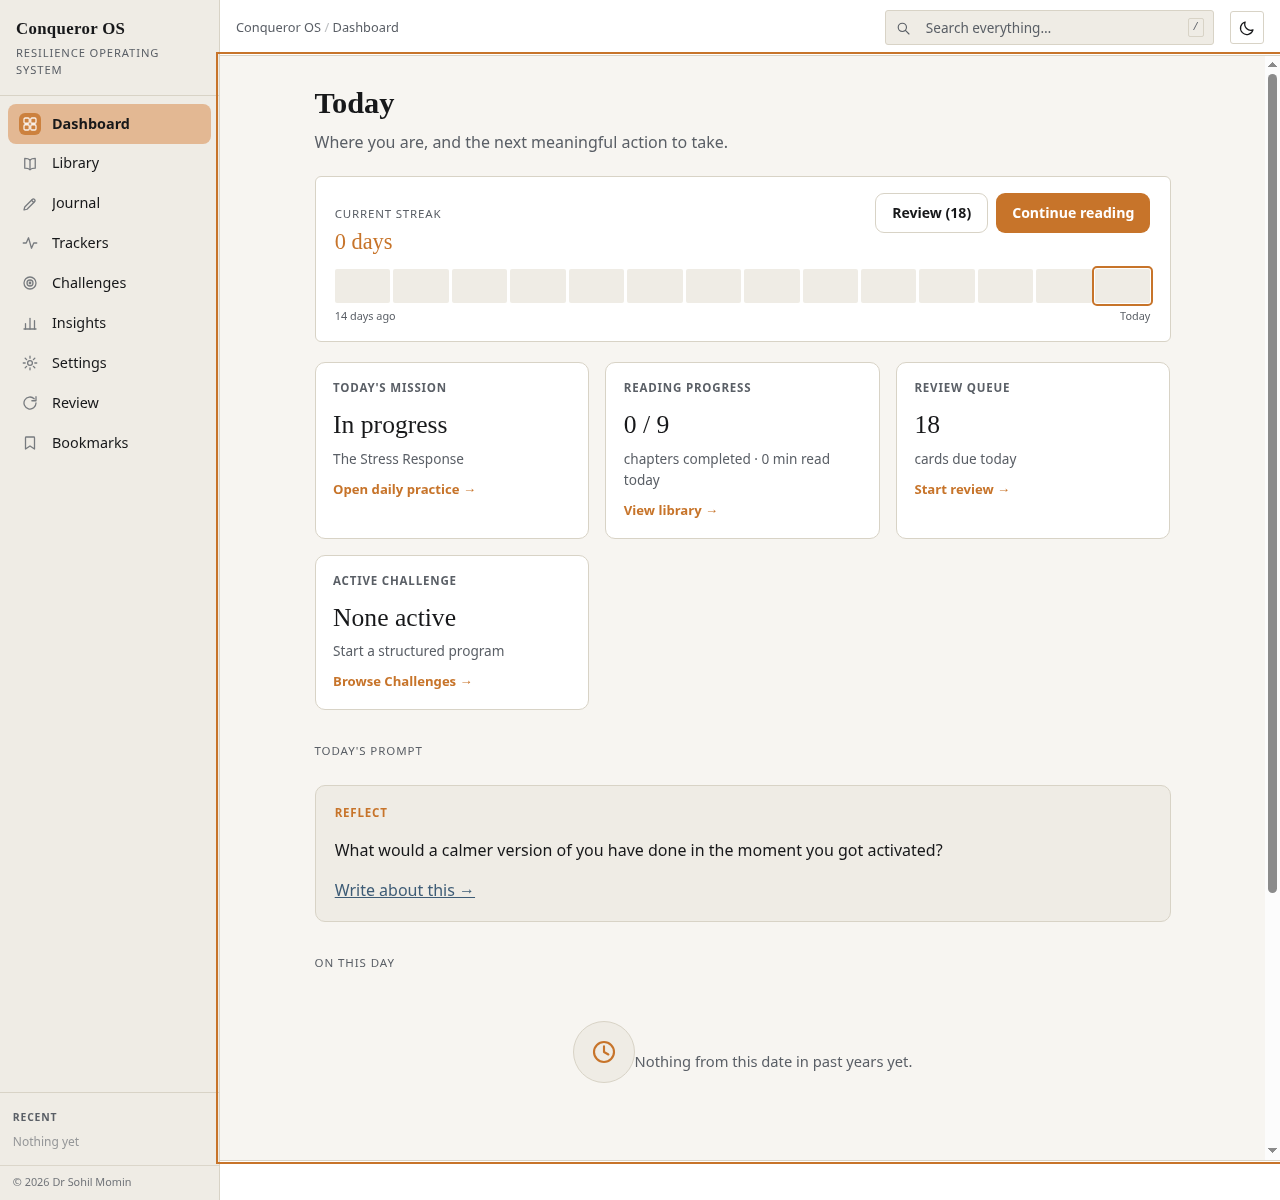
Task: Click the Review (18) button
Action: coord(931,213)
